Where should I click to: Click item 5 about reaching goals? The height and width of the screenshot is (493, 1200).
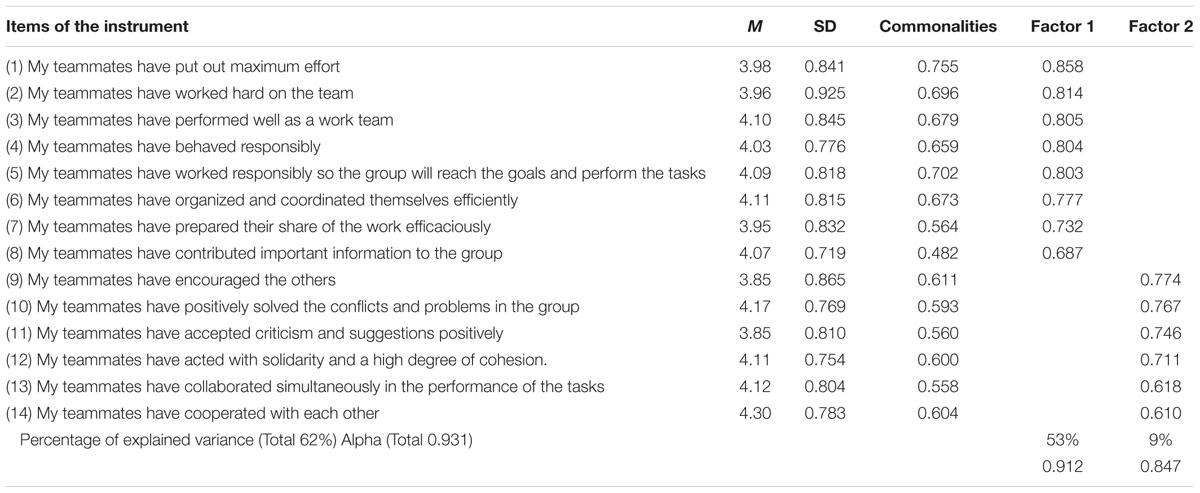click(x=356, y=174)
